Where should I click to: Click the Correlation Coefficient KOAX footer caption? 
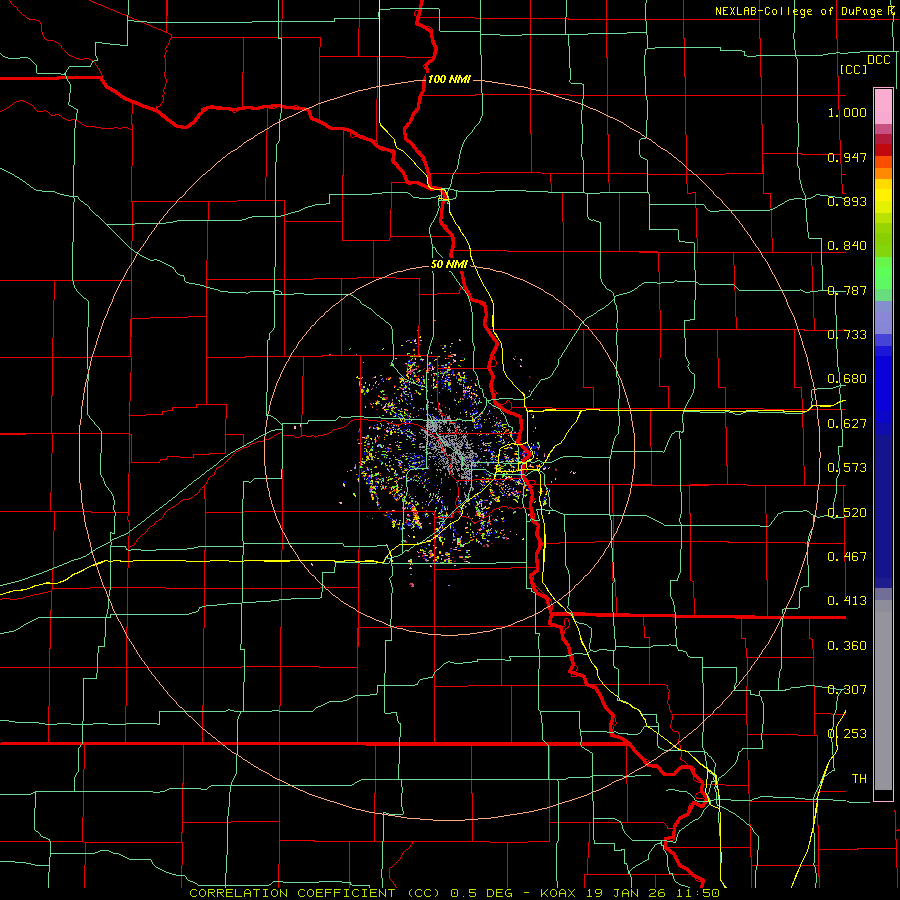454,893
